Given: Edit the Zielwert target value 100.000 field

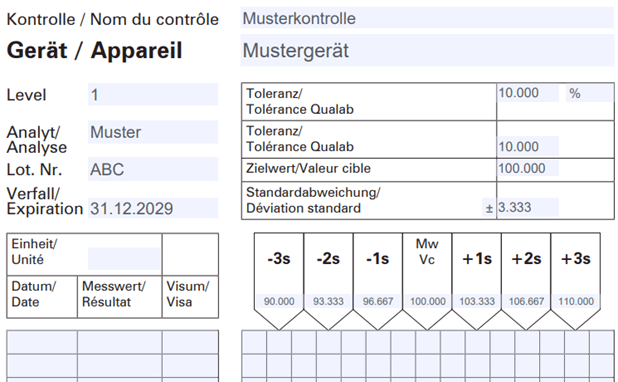Looking at the screenshot, I should click(x=528, y=168).
